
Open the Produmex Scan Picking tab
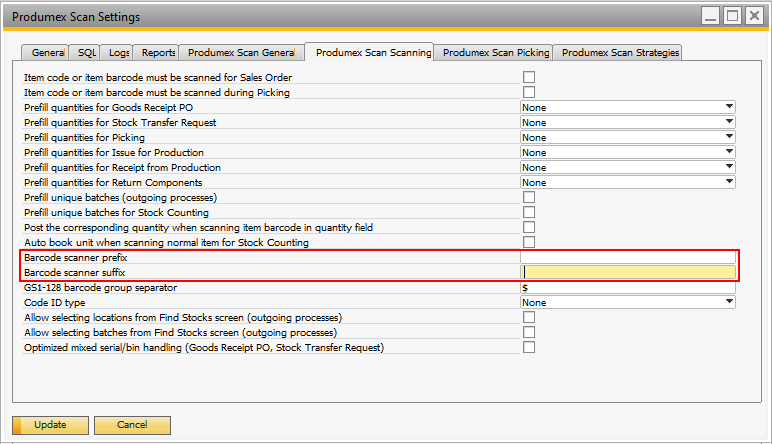point(495,52)
